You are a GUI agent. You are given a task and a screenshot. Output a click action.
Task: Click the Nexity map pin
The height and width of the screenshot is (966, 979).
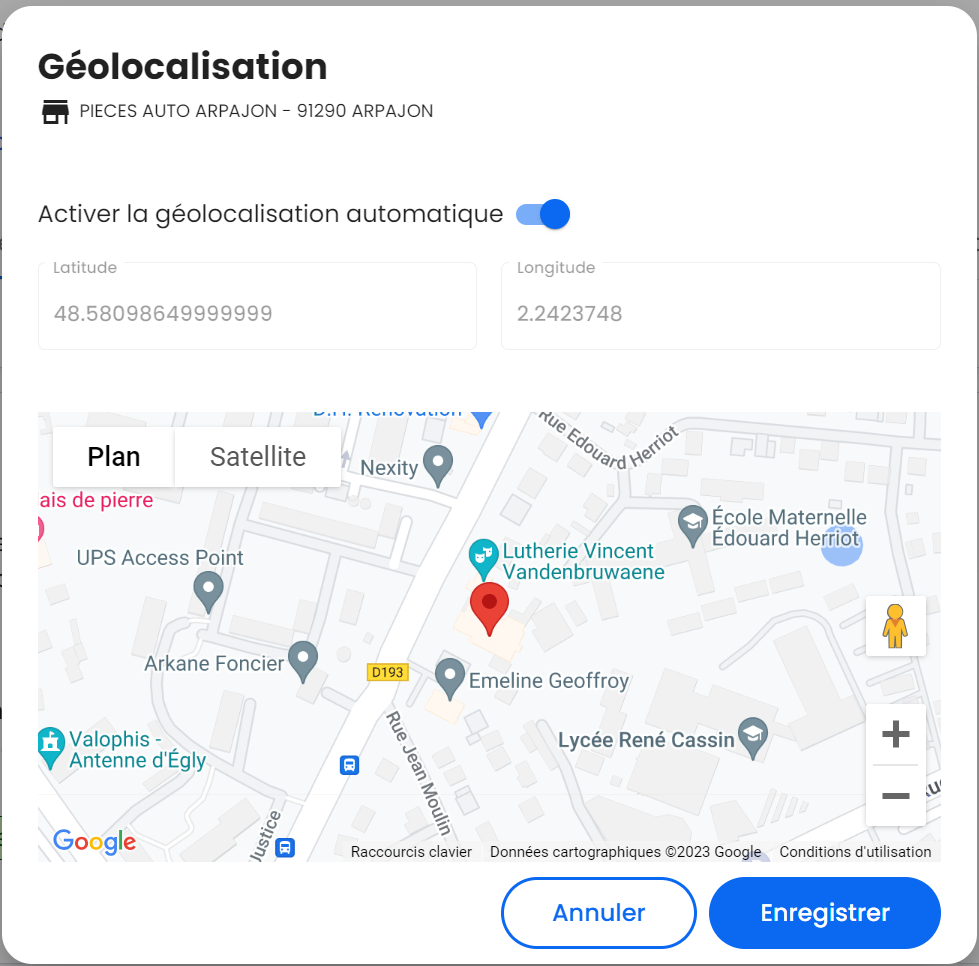pos(438,466)
